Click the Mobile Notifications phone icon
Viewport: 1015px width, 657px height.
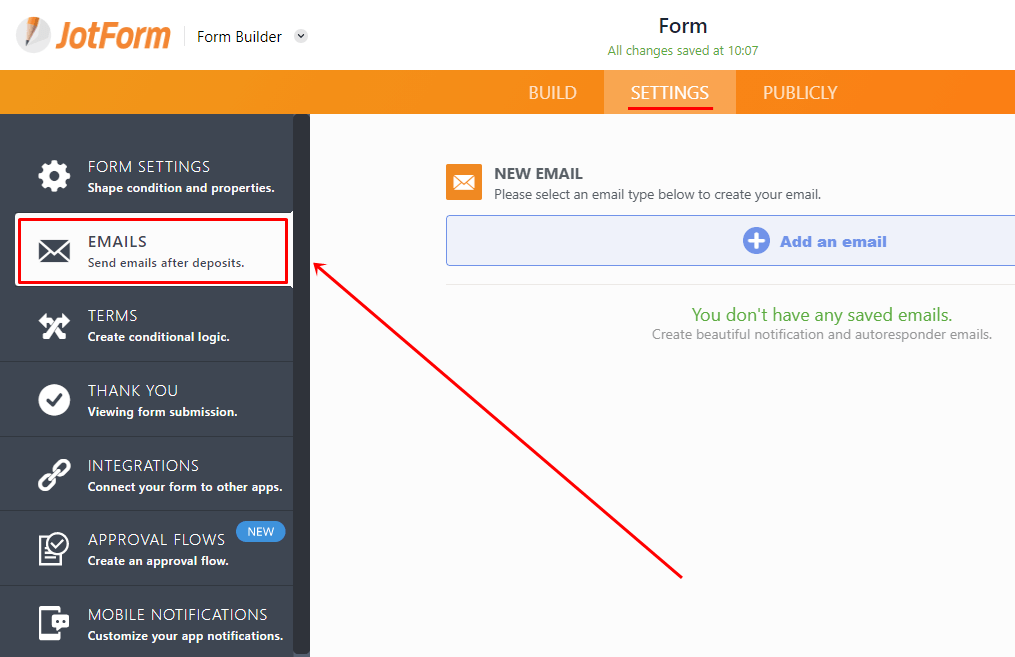tap(54, 624)
